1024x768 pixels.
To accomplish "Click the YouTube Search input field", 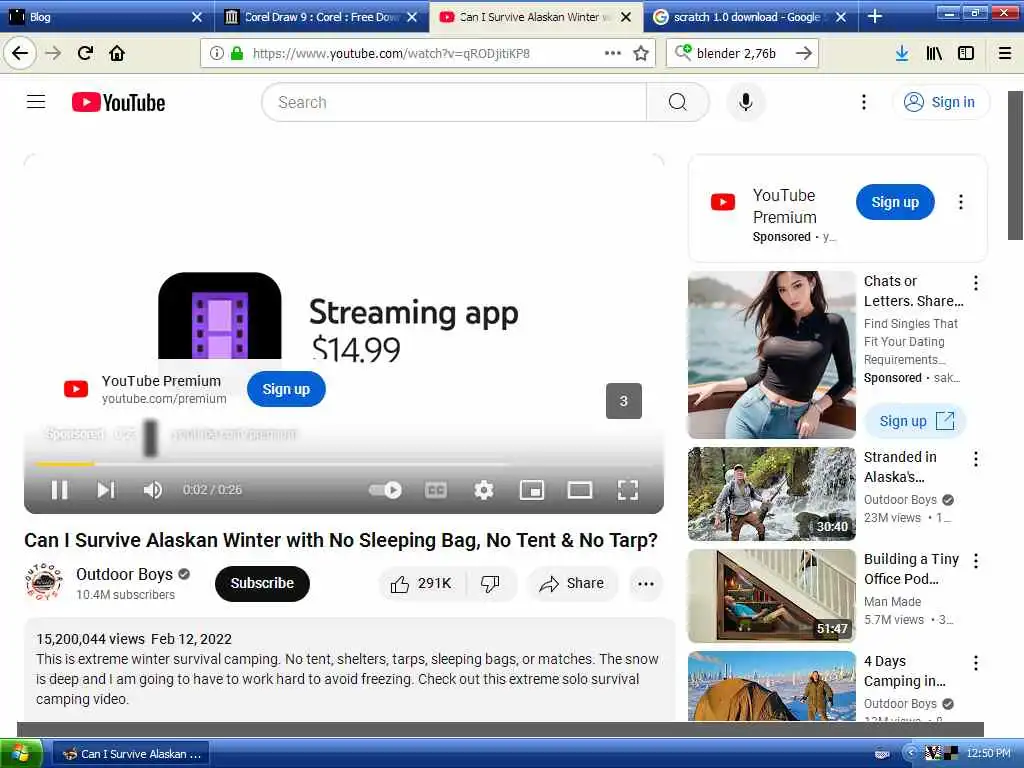I will (454, 102).
